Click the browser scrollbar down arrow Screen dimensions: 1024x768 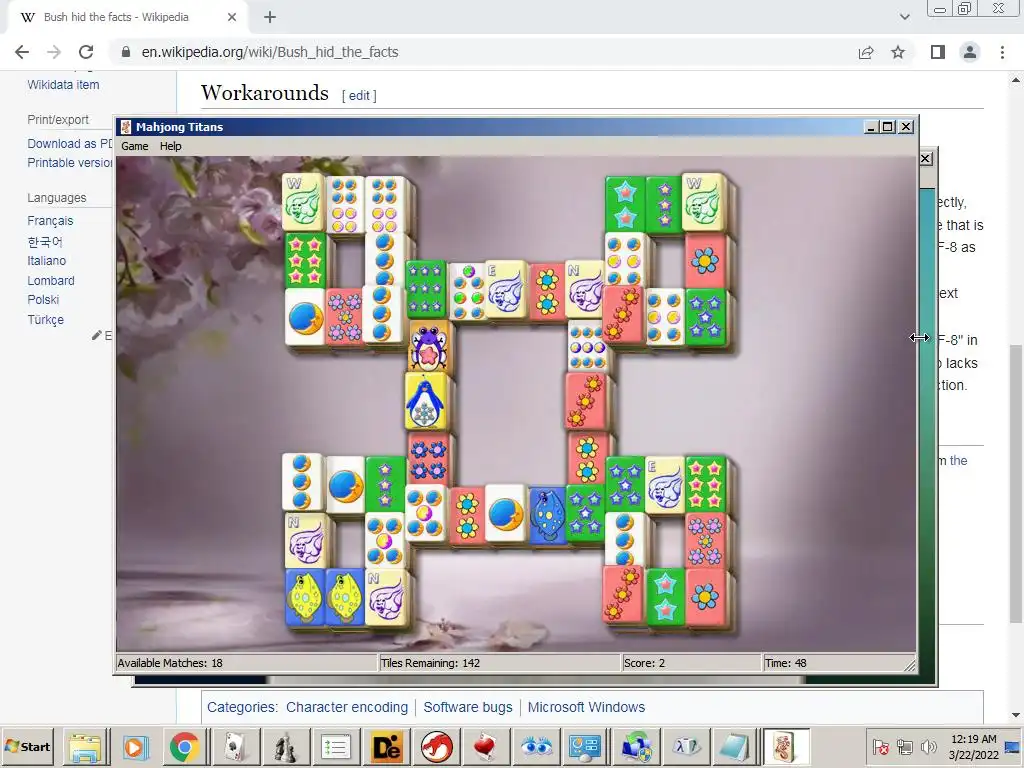pos(1016,715)
